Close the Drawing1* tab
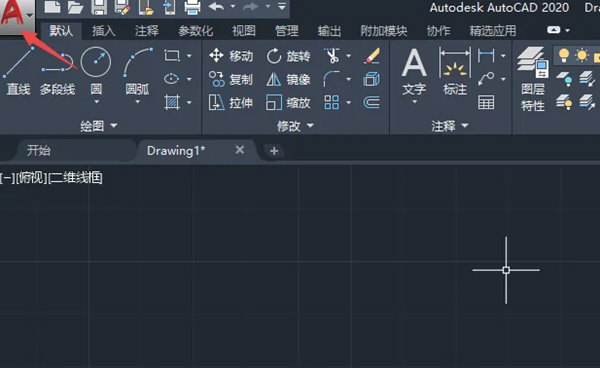Viewport: 600px width, 368px height. pyautogui.click(x=240, y=150)
